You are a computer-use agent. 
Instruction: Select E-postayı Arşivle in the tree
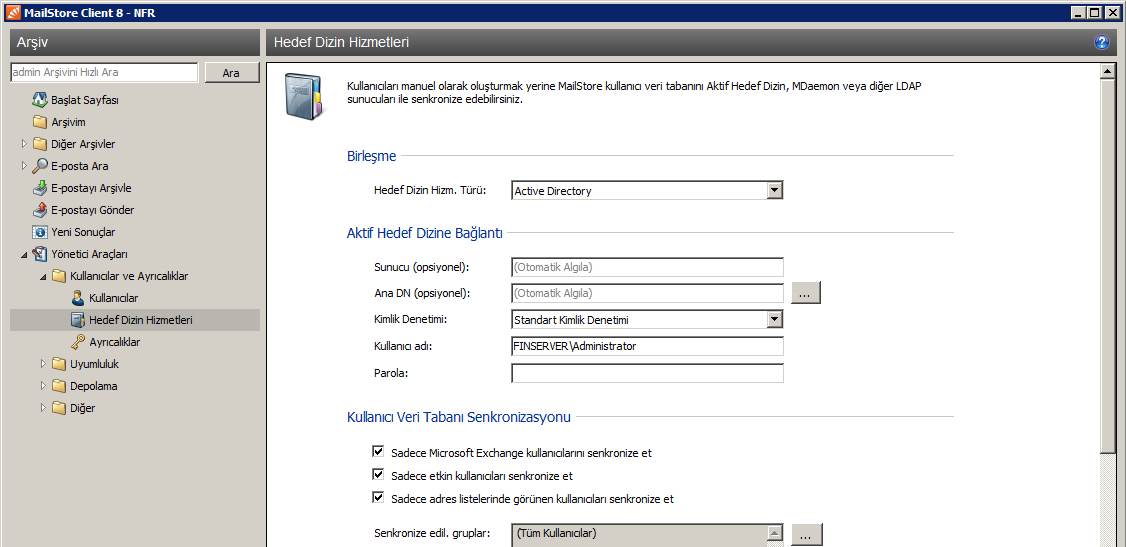pos(91,188)
